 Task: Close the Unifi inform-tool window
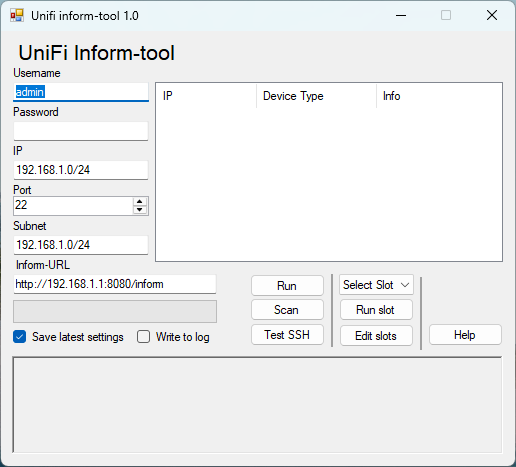tap(492, 15)
